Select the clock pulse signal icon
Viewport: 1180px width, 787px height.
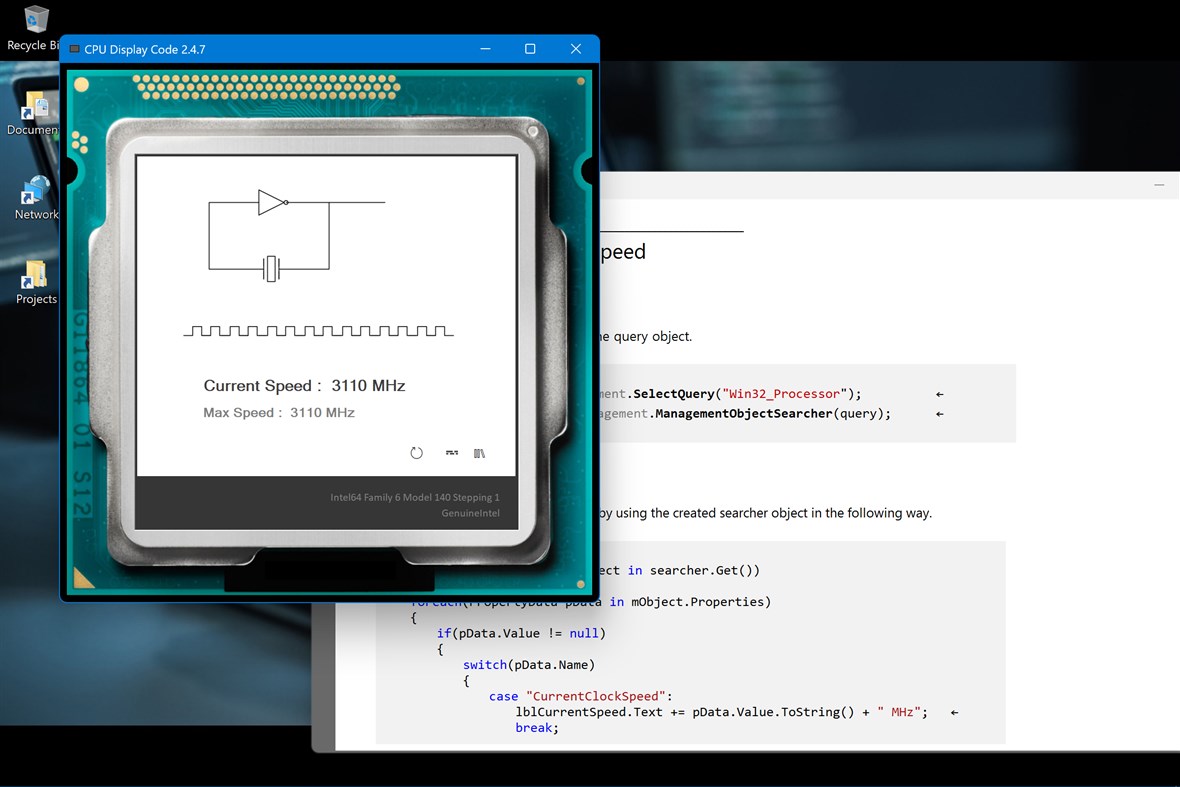451,452
